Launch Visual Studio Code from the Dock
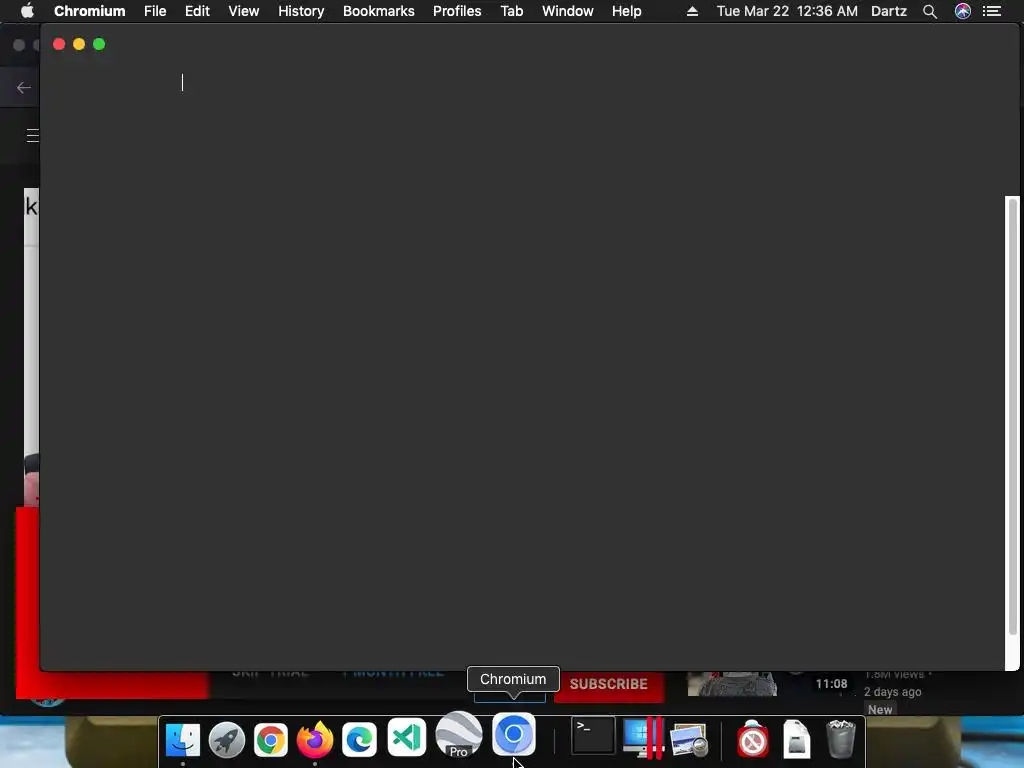 pos(406,738)
